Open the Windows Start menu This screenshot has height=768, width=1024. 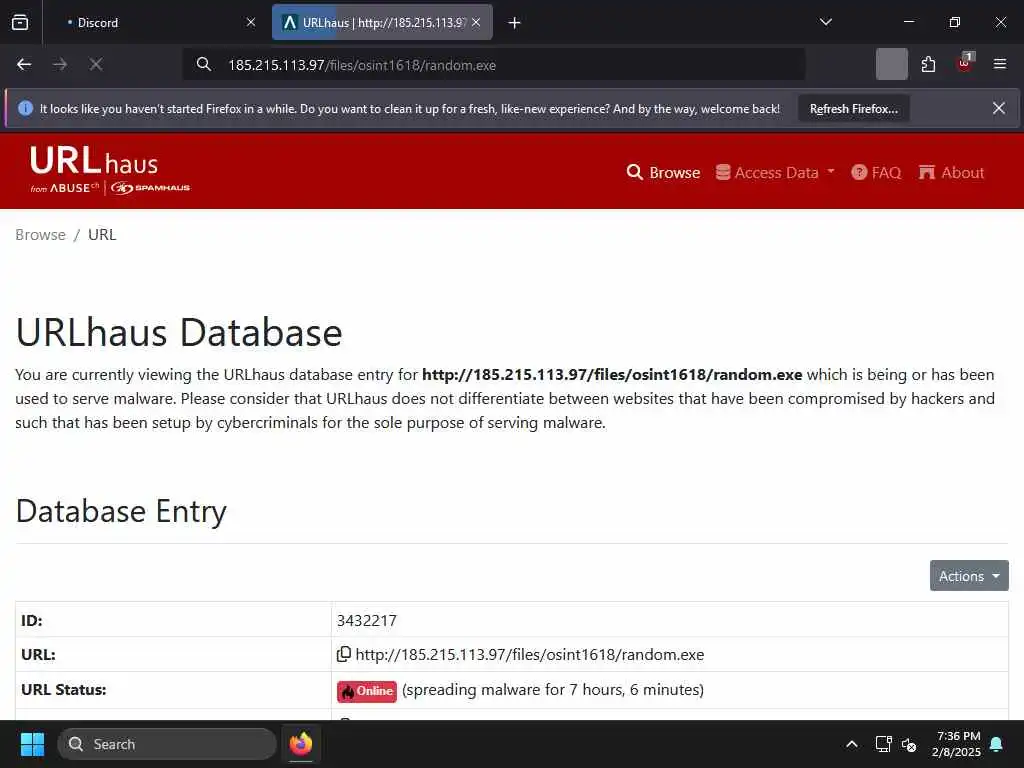point(32,744)
